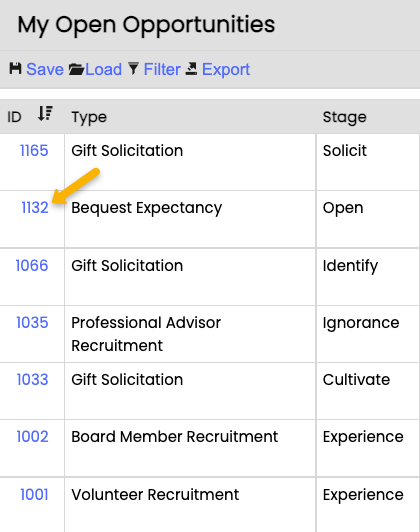
Task: Sort by the Type column header
Action: (89, 117)
